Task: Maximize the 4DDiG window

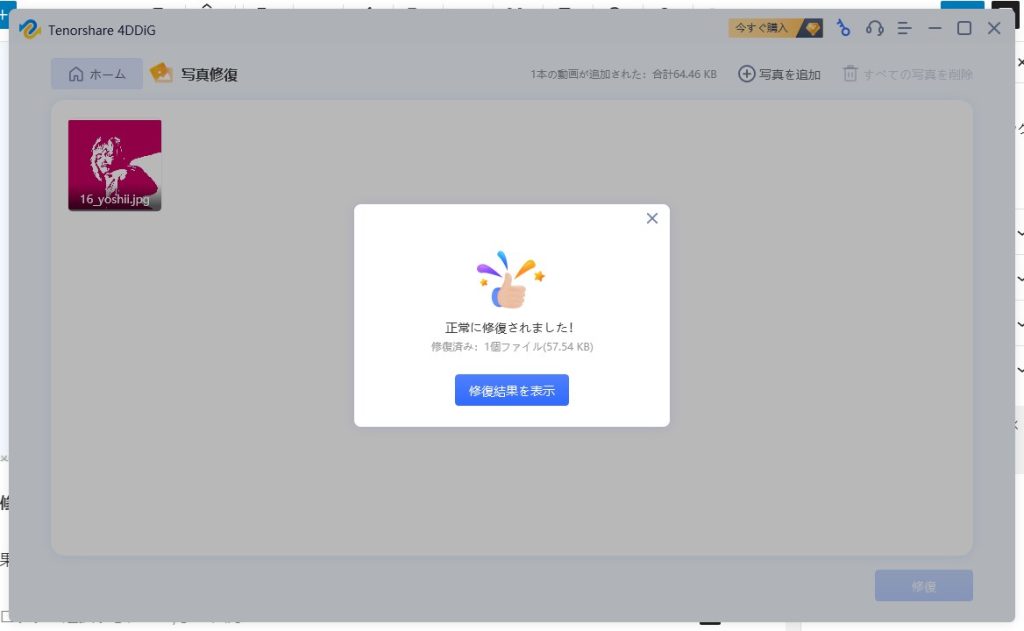Action: 964,29
